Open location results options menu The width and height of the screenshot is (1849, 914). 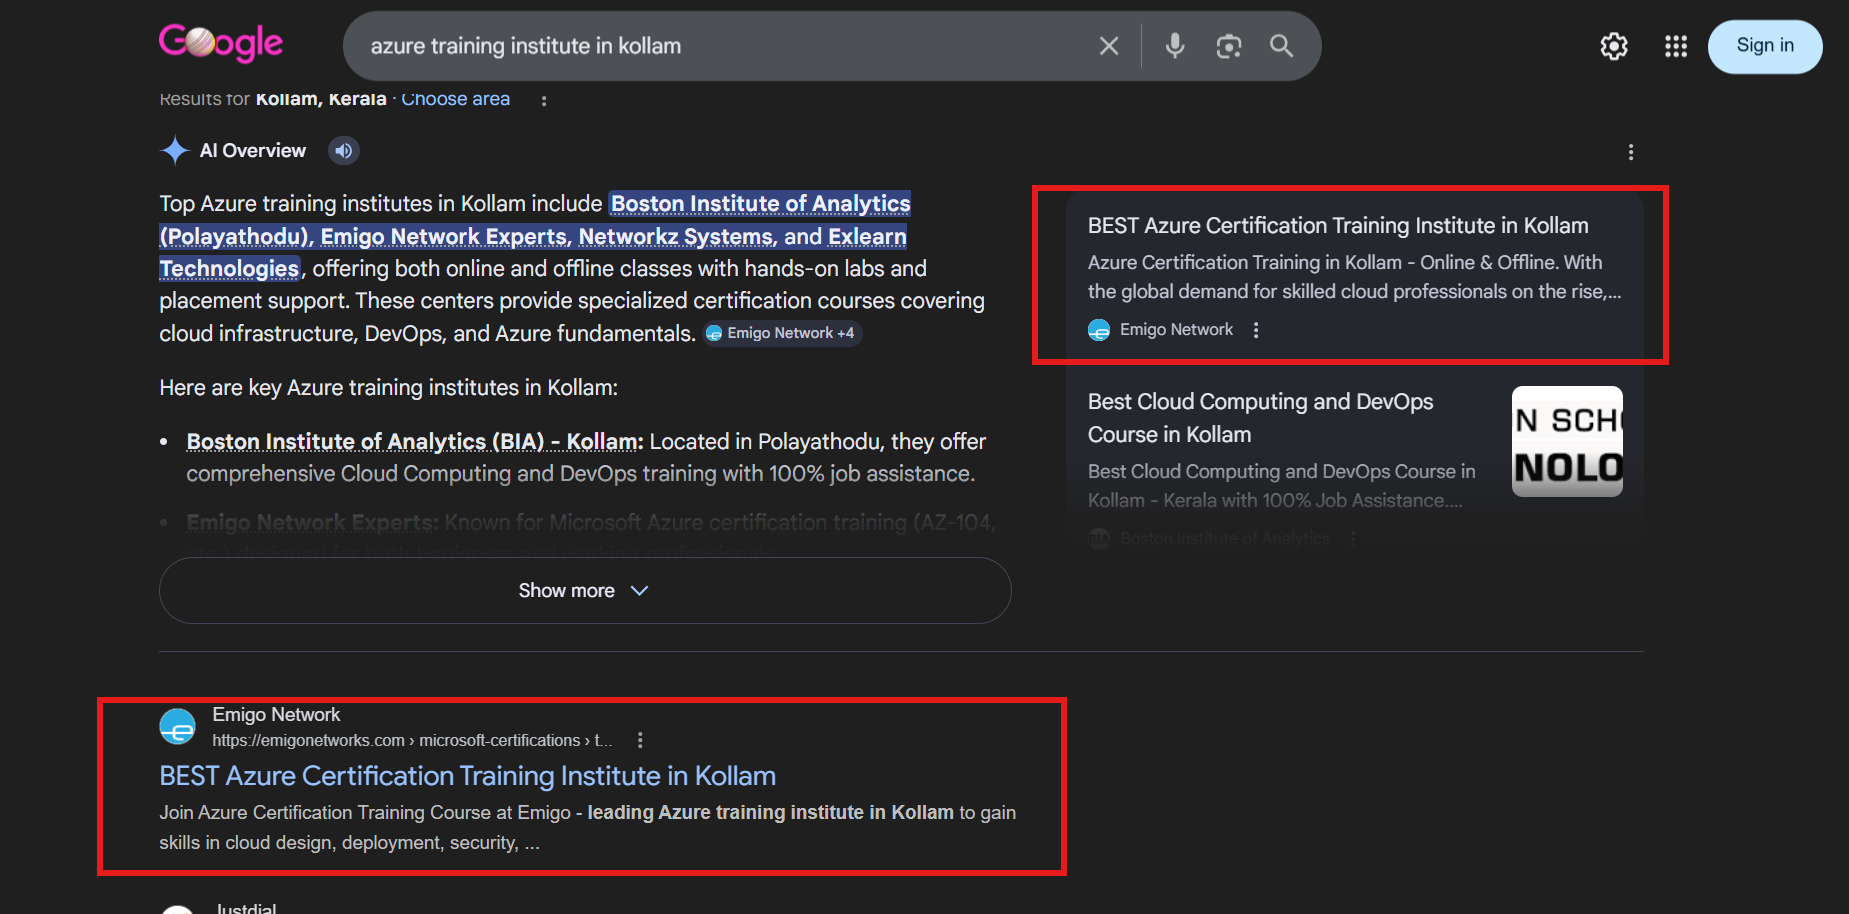pos(544,100)
